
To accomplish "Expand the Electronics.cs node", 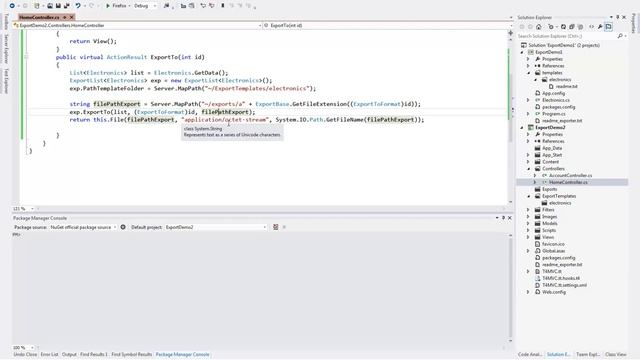I will 529,100.
